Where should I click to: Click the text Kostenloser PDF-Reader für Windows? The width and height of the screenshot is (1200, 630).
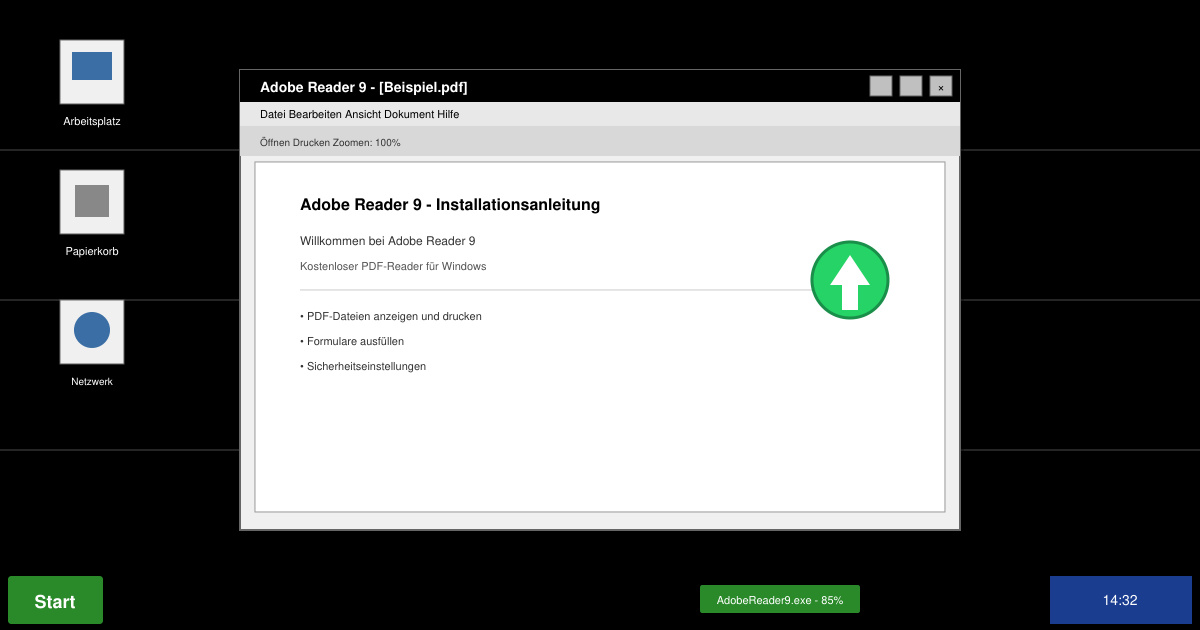[393, 266]
